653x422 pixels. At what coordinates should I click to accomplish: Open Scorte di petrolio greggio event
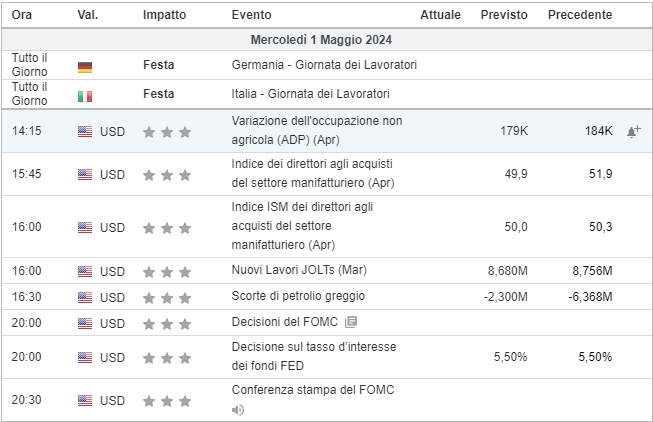coord(298,296)
